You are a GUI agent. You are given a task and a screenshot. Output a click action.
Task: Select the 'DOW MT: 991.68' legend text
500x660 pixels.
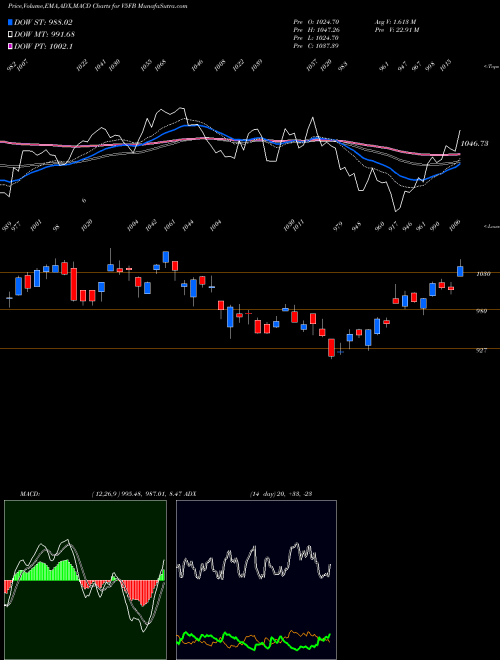[x=45, y=34]
